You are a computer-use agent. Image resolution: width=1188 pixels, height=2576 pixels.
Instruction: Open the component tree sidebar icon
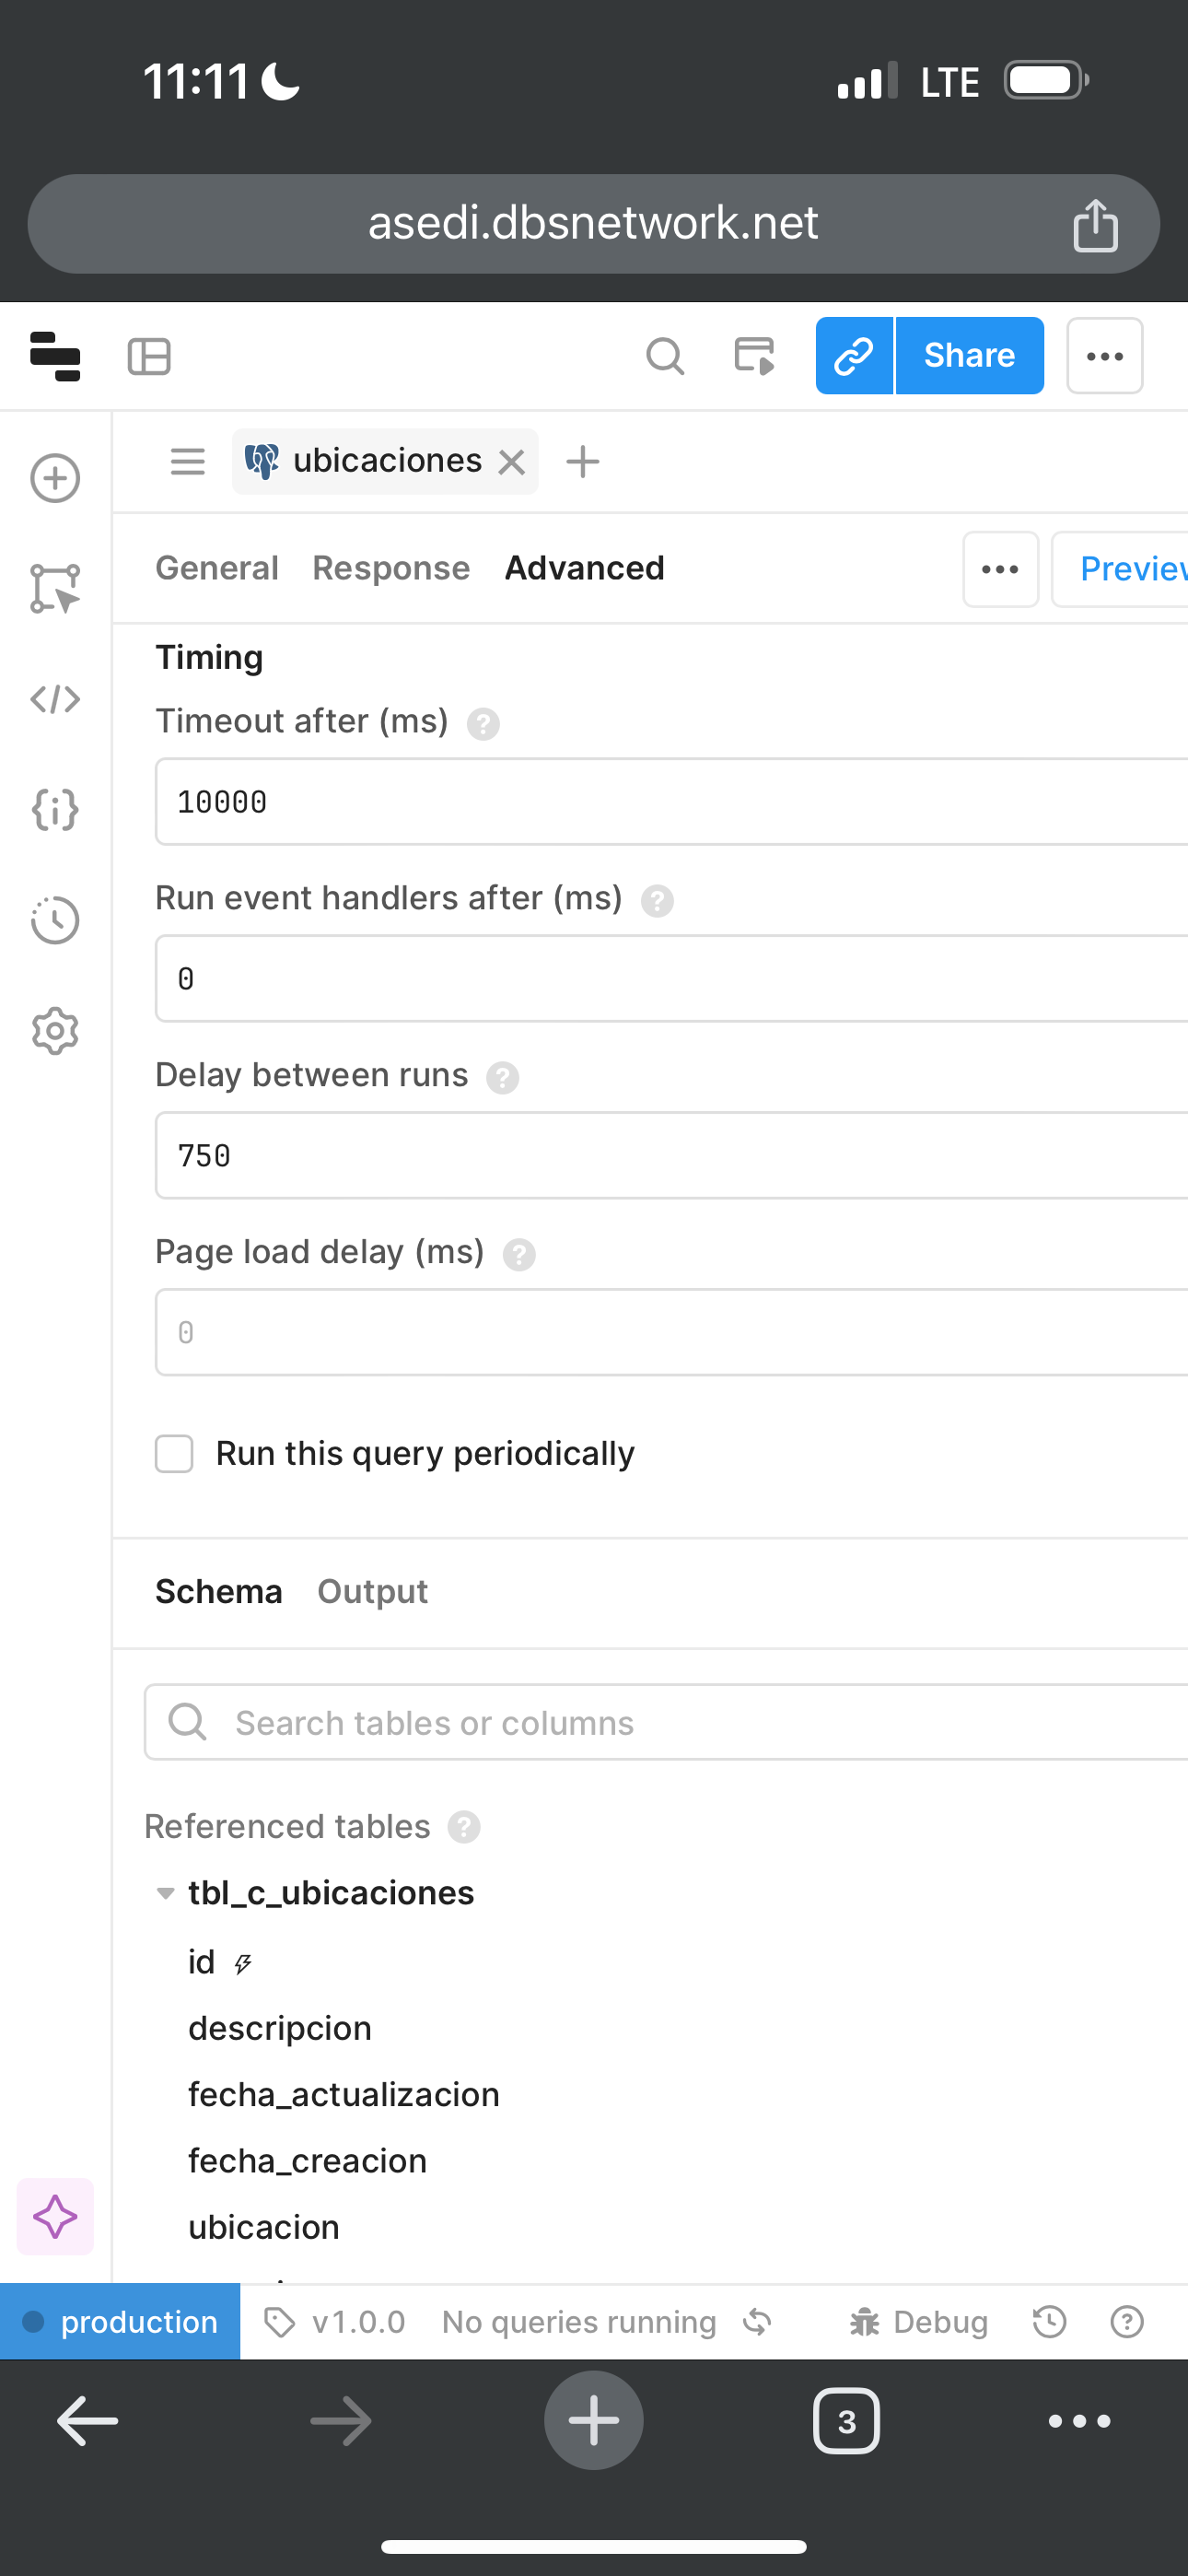coord(55,588)
